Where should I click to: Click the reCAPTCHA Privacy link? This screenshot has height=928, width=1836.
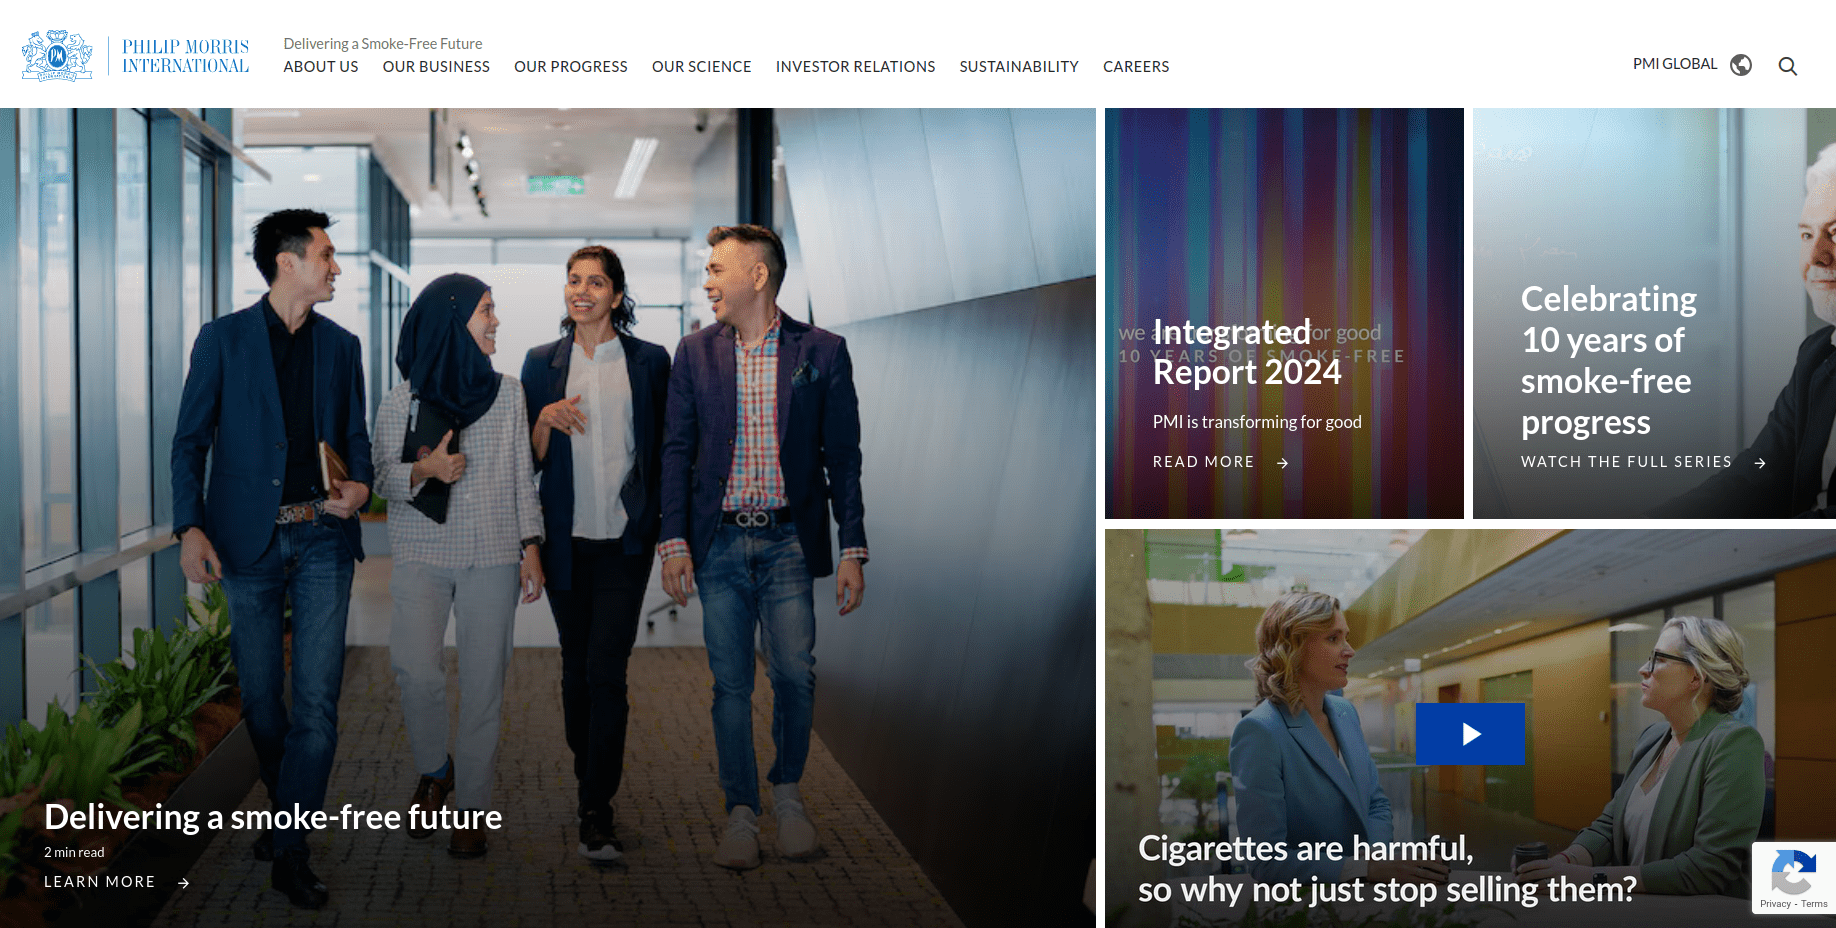point(1775,904)
